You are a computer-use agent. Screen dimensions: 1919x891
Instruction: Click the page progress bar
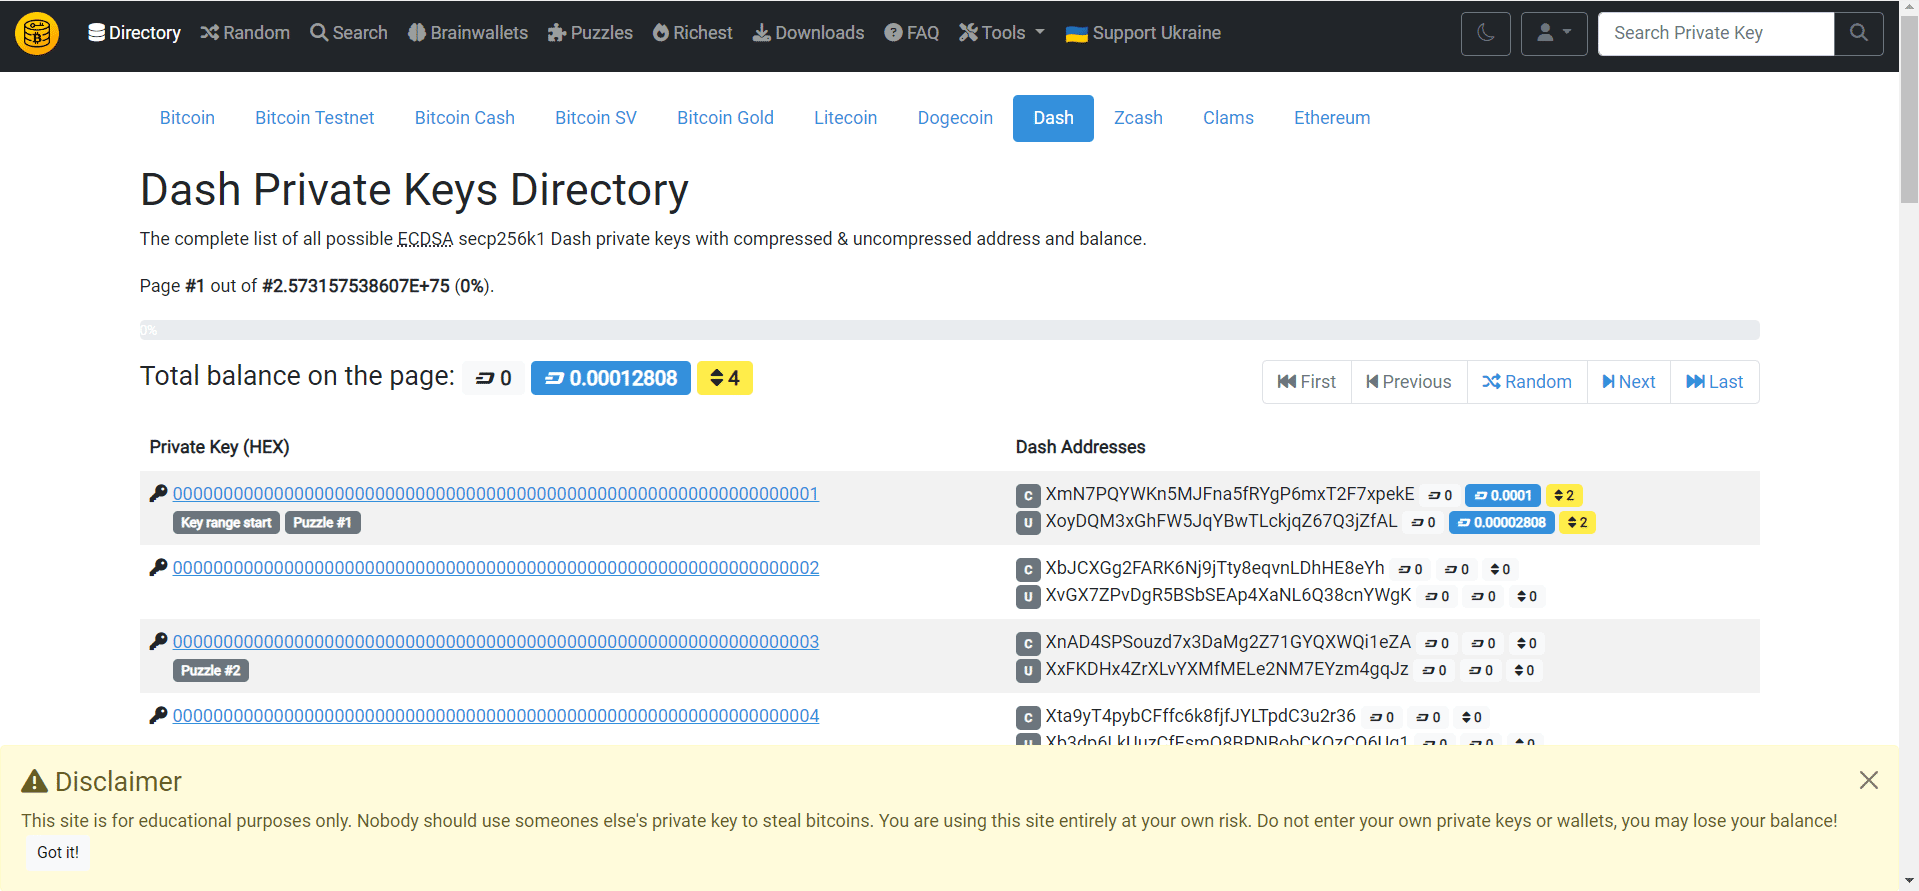click(x=949, y=330)
